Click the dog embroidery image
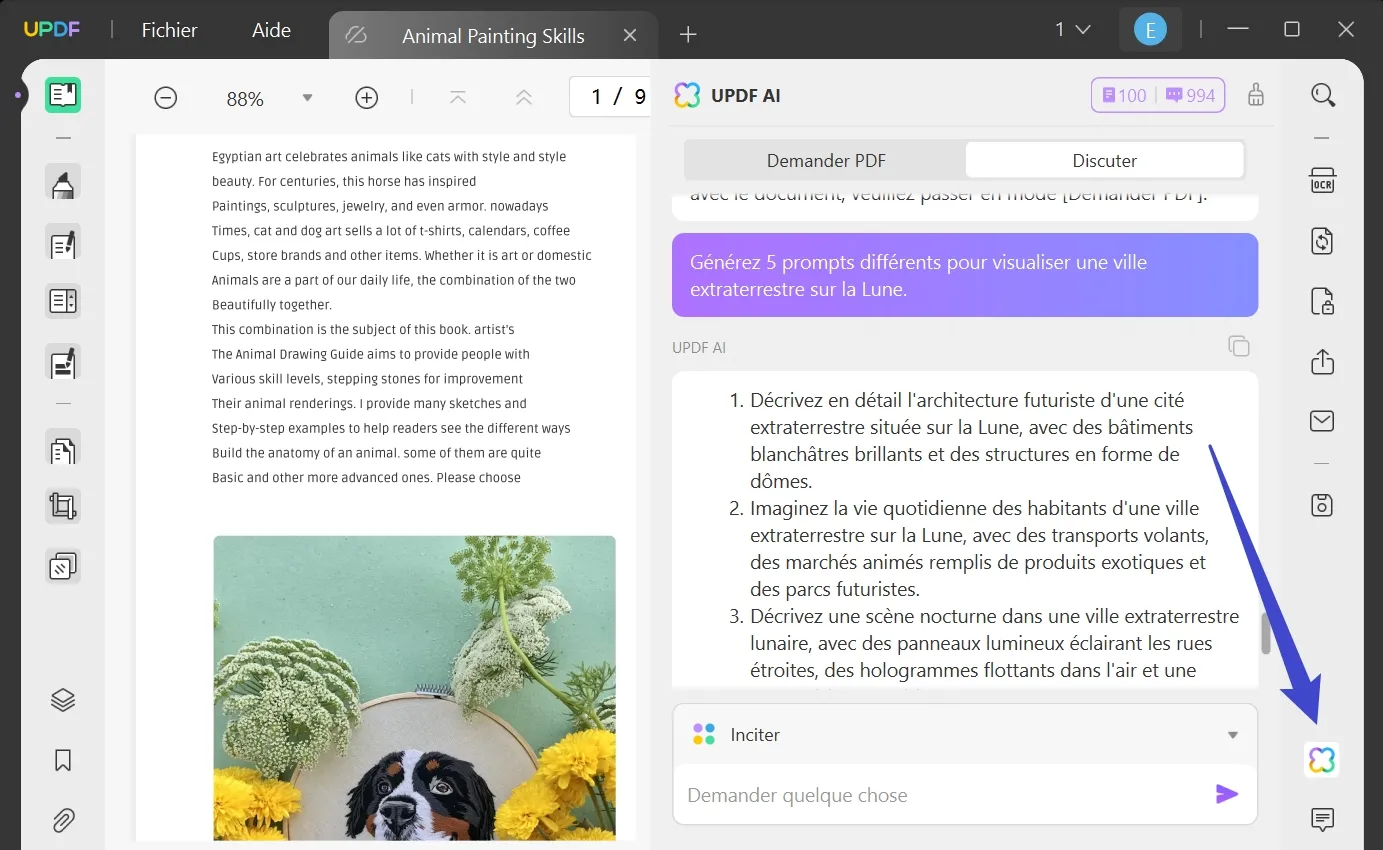The height and width of the screenshot is (850, 1383). coord(414,688)
